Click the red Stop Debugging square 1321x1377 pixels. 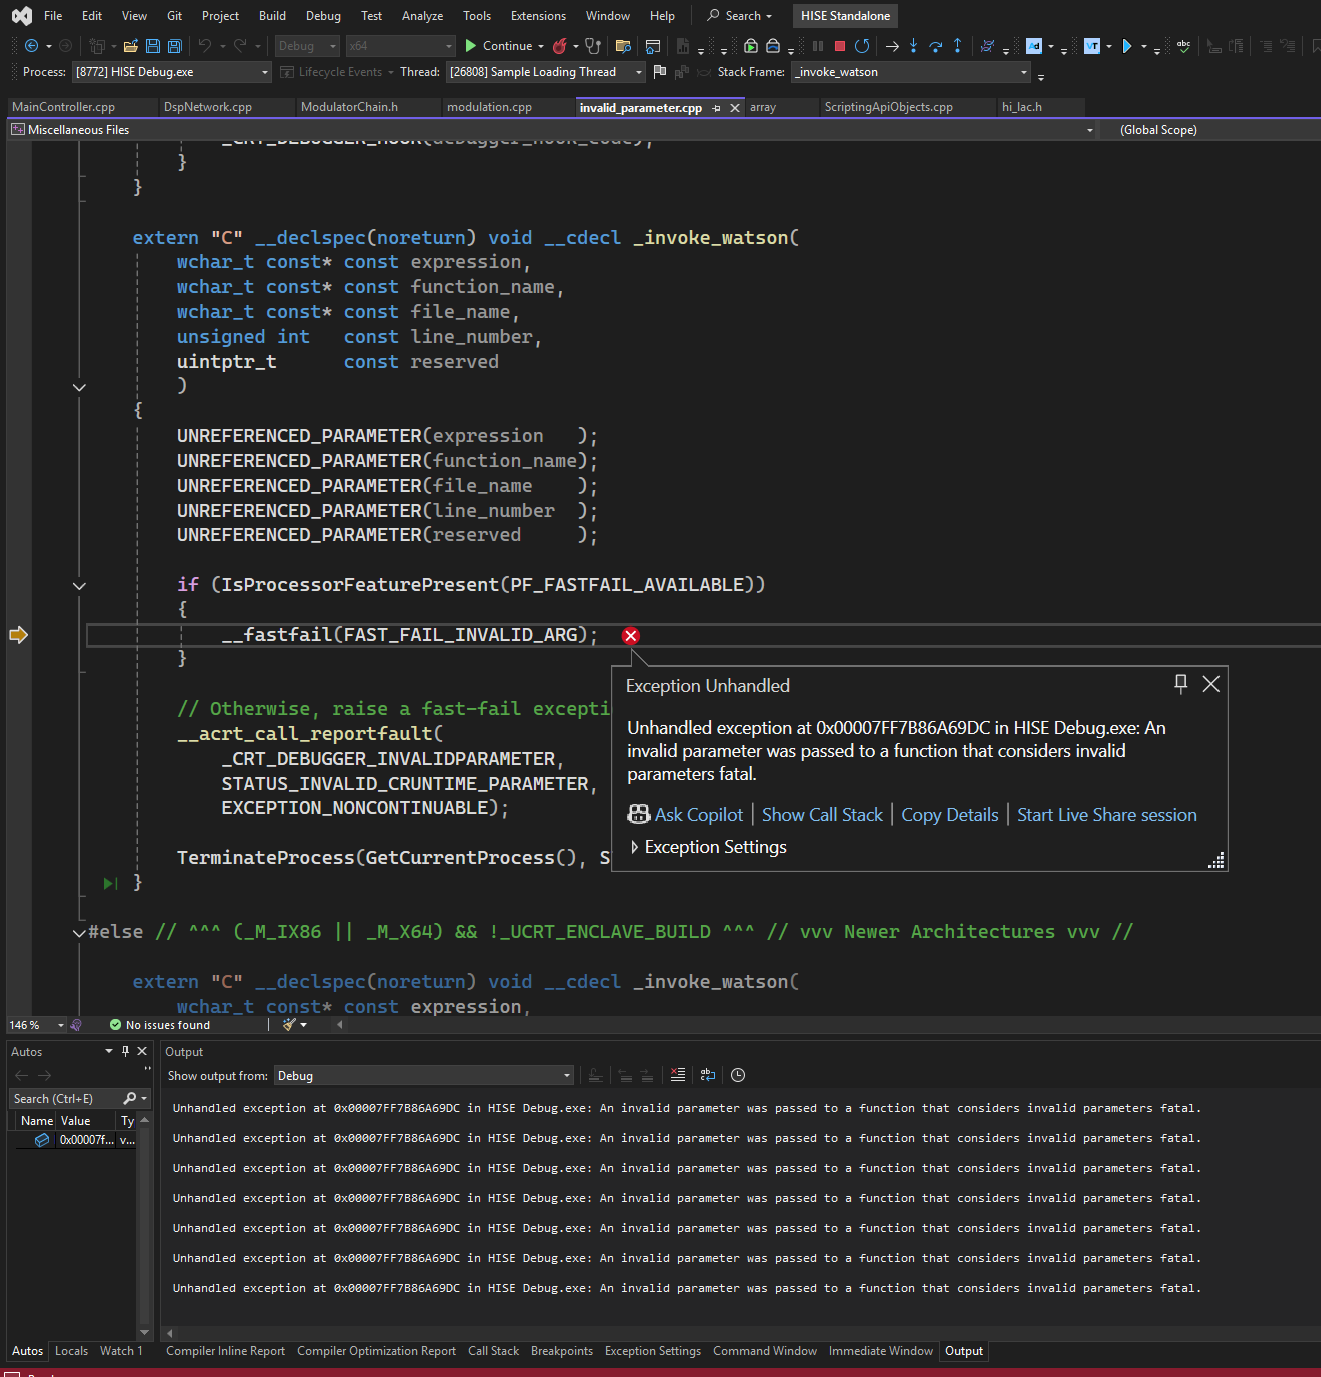[840, 46]
